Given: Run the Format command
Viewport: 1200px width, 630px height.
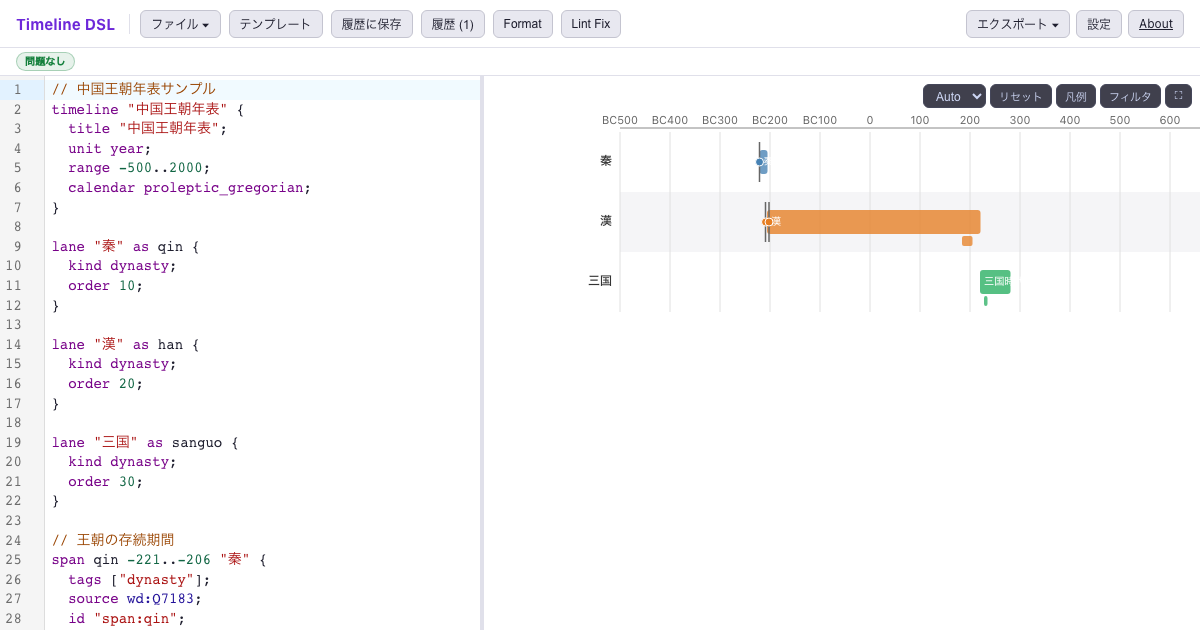Looking at the screenshot, I should click(523, 24).
